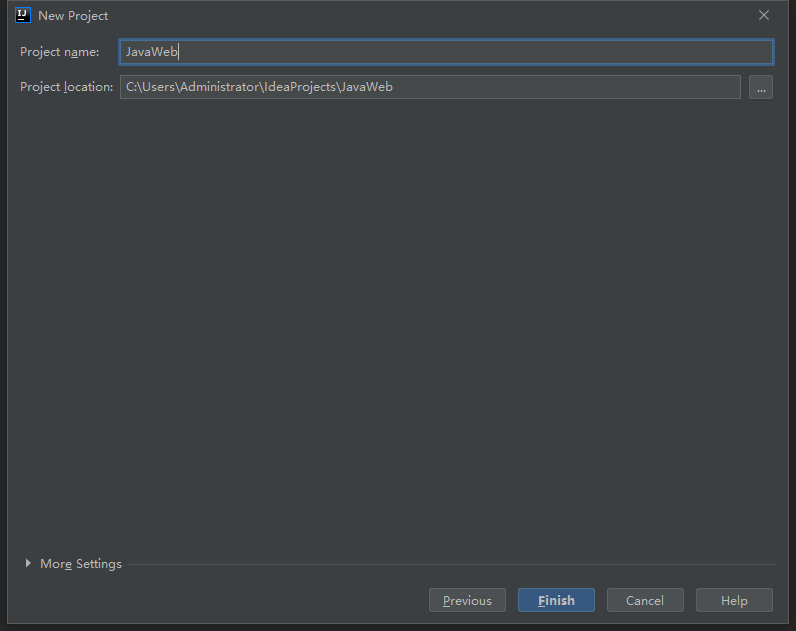This screenshot has height=631, width=796.
Task: Close the New Project dialog
Action: pos(764,15)
